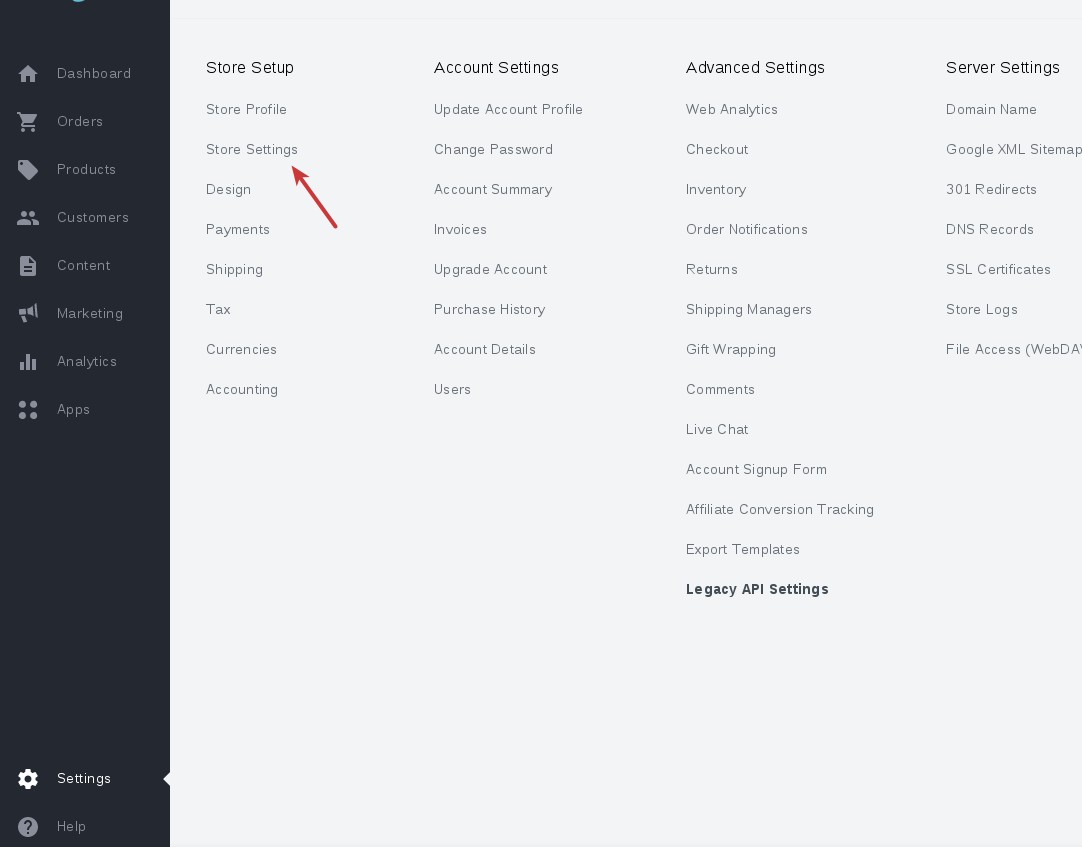This screenshot has width=1082, height=847.
Task: Click the Analytics bar chart icon
Action: (28, 362)
